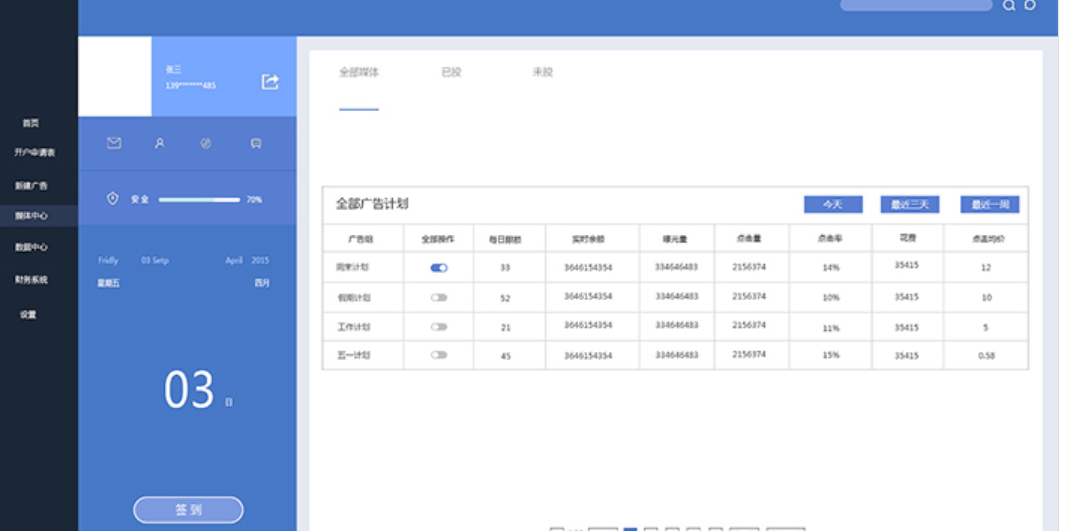Click the circle icon right of search

coord(1030,5)
